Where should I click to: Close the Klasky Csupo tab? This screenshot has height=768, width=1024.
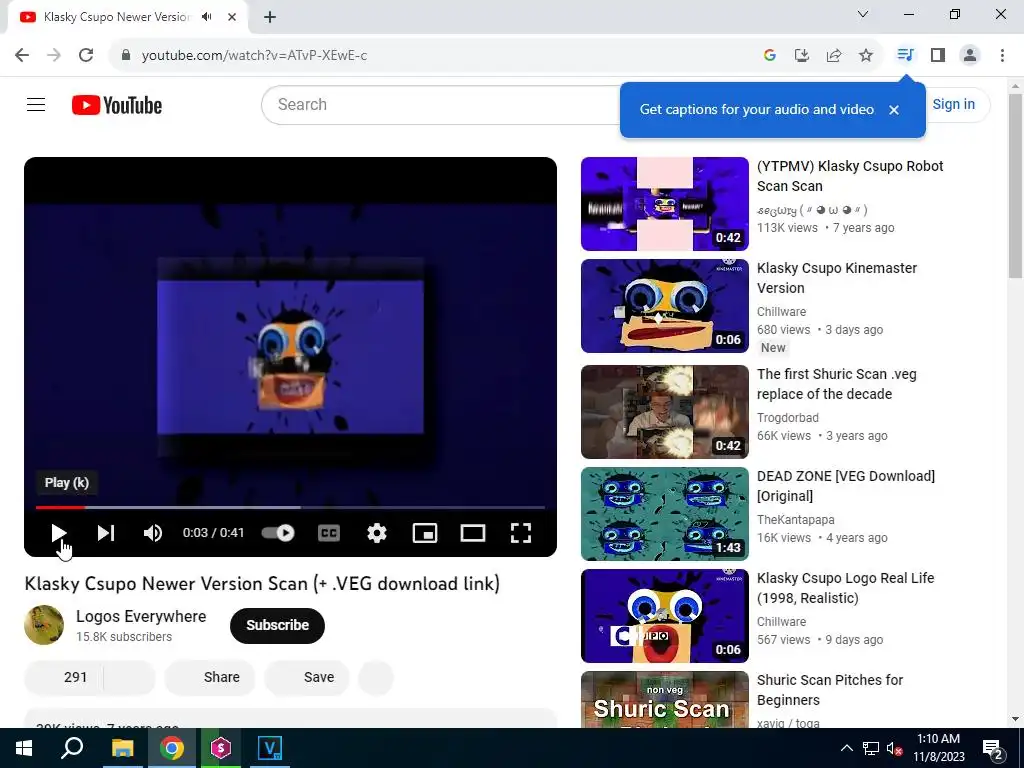point(232,17)
